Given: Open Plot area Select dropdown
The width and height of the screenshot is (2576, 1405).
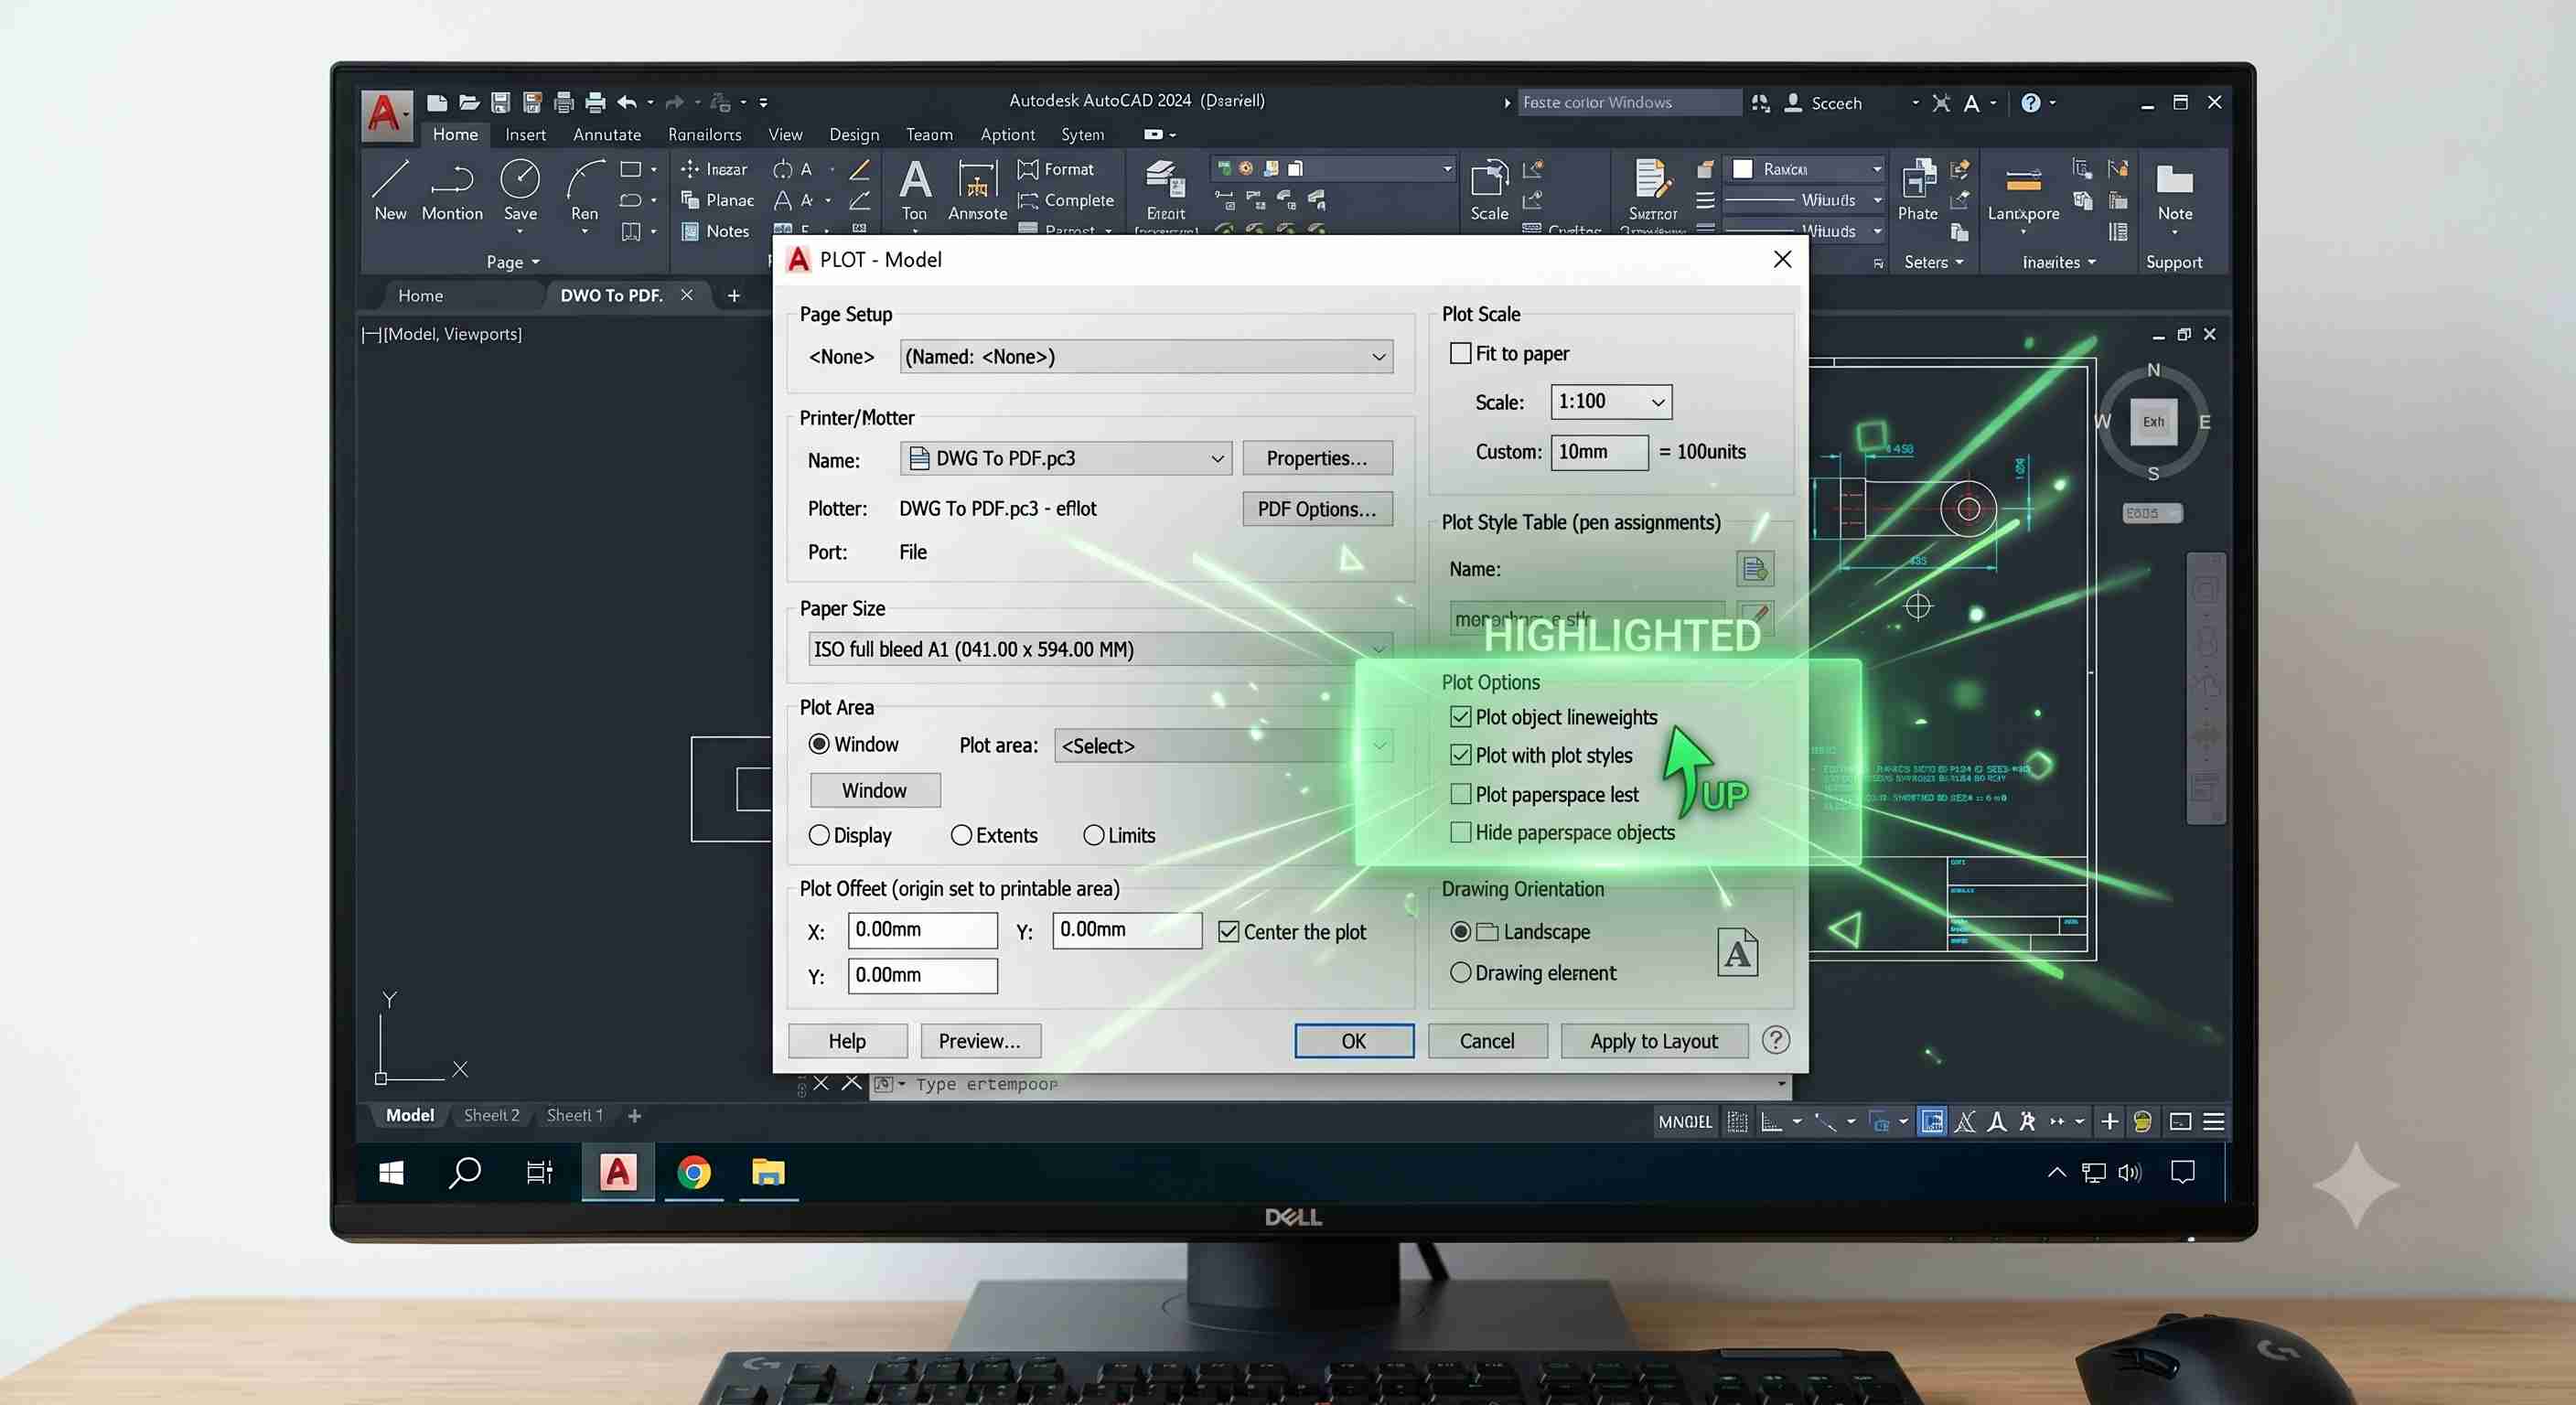Looking at the screenshot, I should tap(1223, 746).
